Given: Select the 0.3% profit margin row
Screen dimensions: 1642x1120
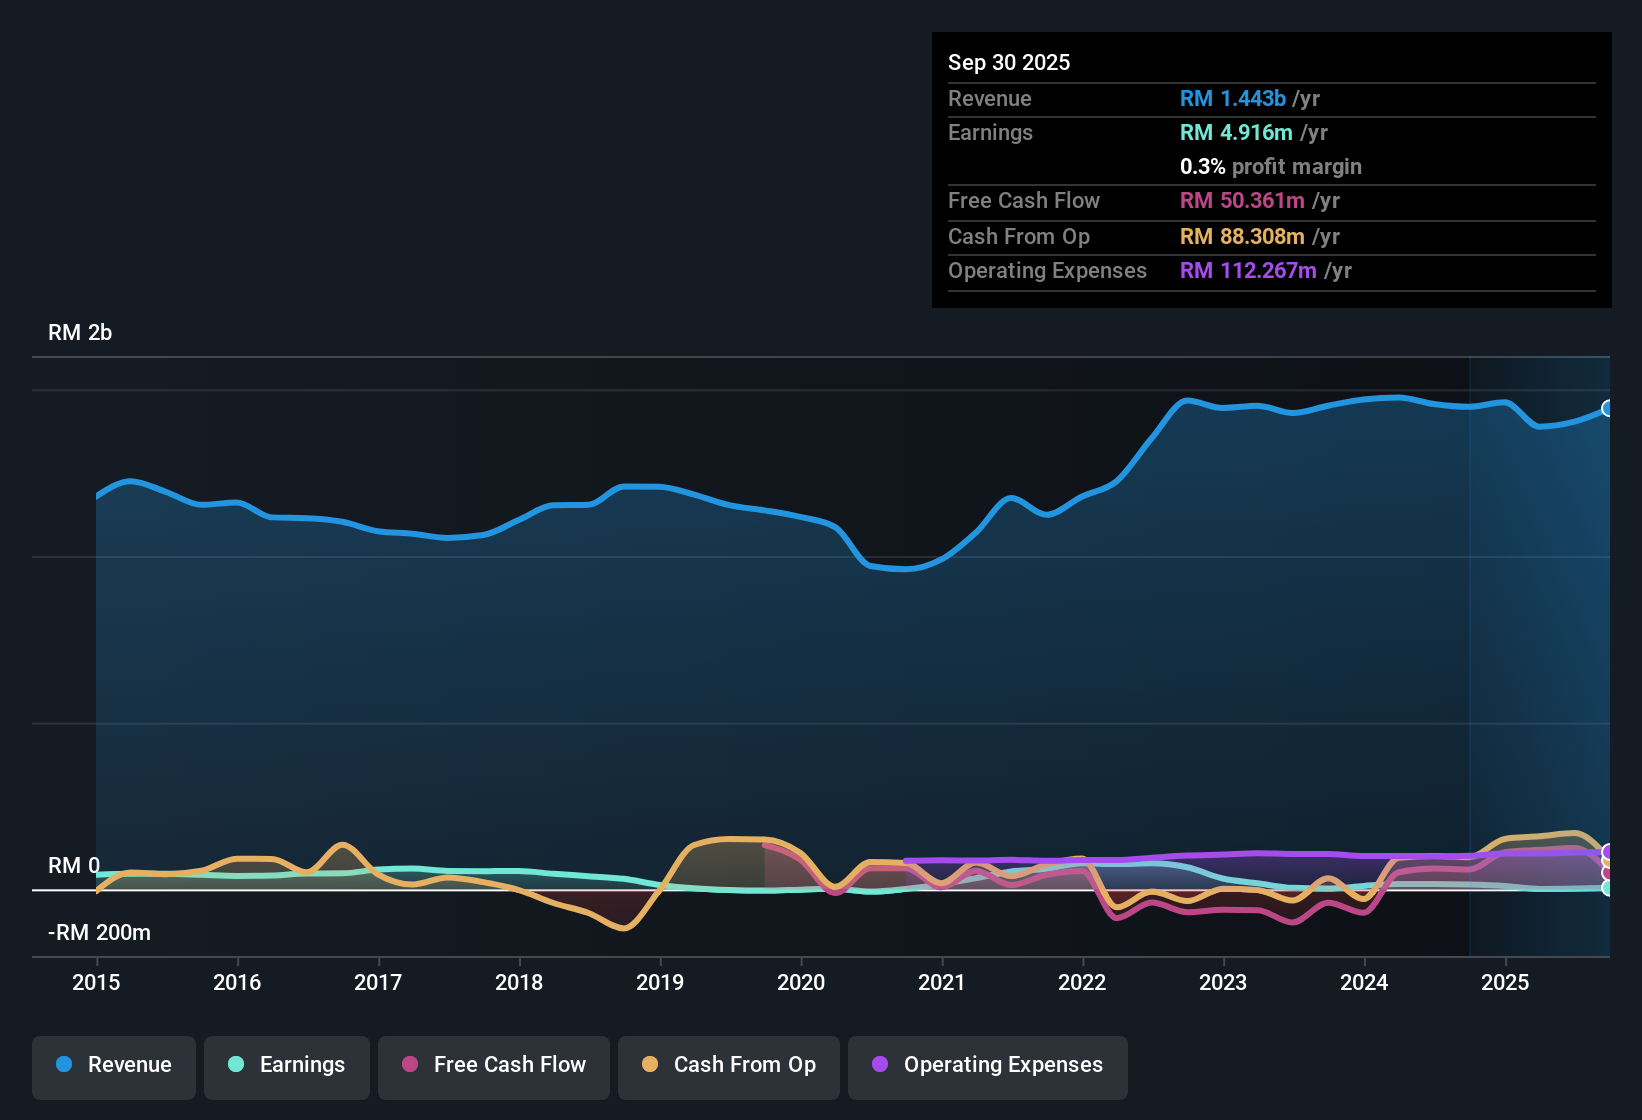Looking at the screenshot, I should click(x=1270, y=166).
